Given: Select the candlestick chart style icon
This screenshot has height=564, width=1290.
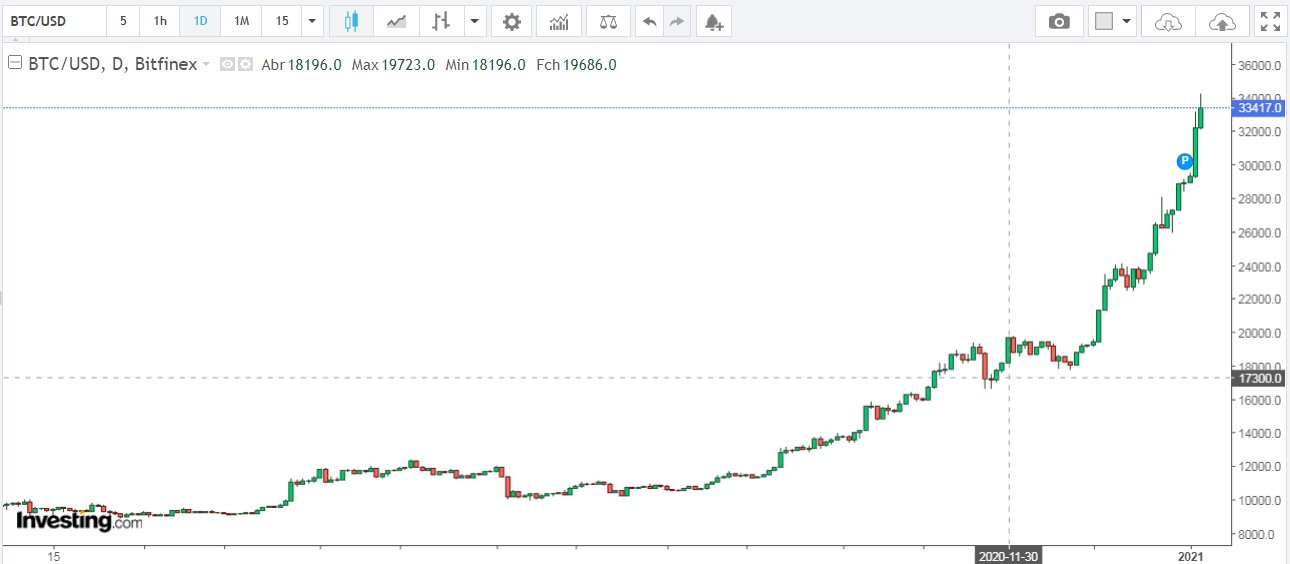Looking at the screenshot, I should [x=351, y=21].
